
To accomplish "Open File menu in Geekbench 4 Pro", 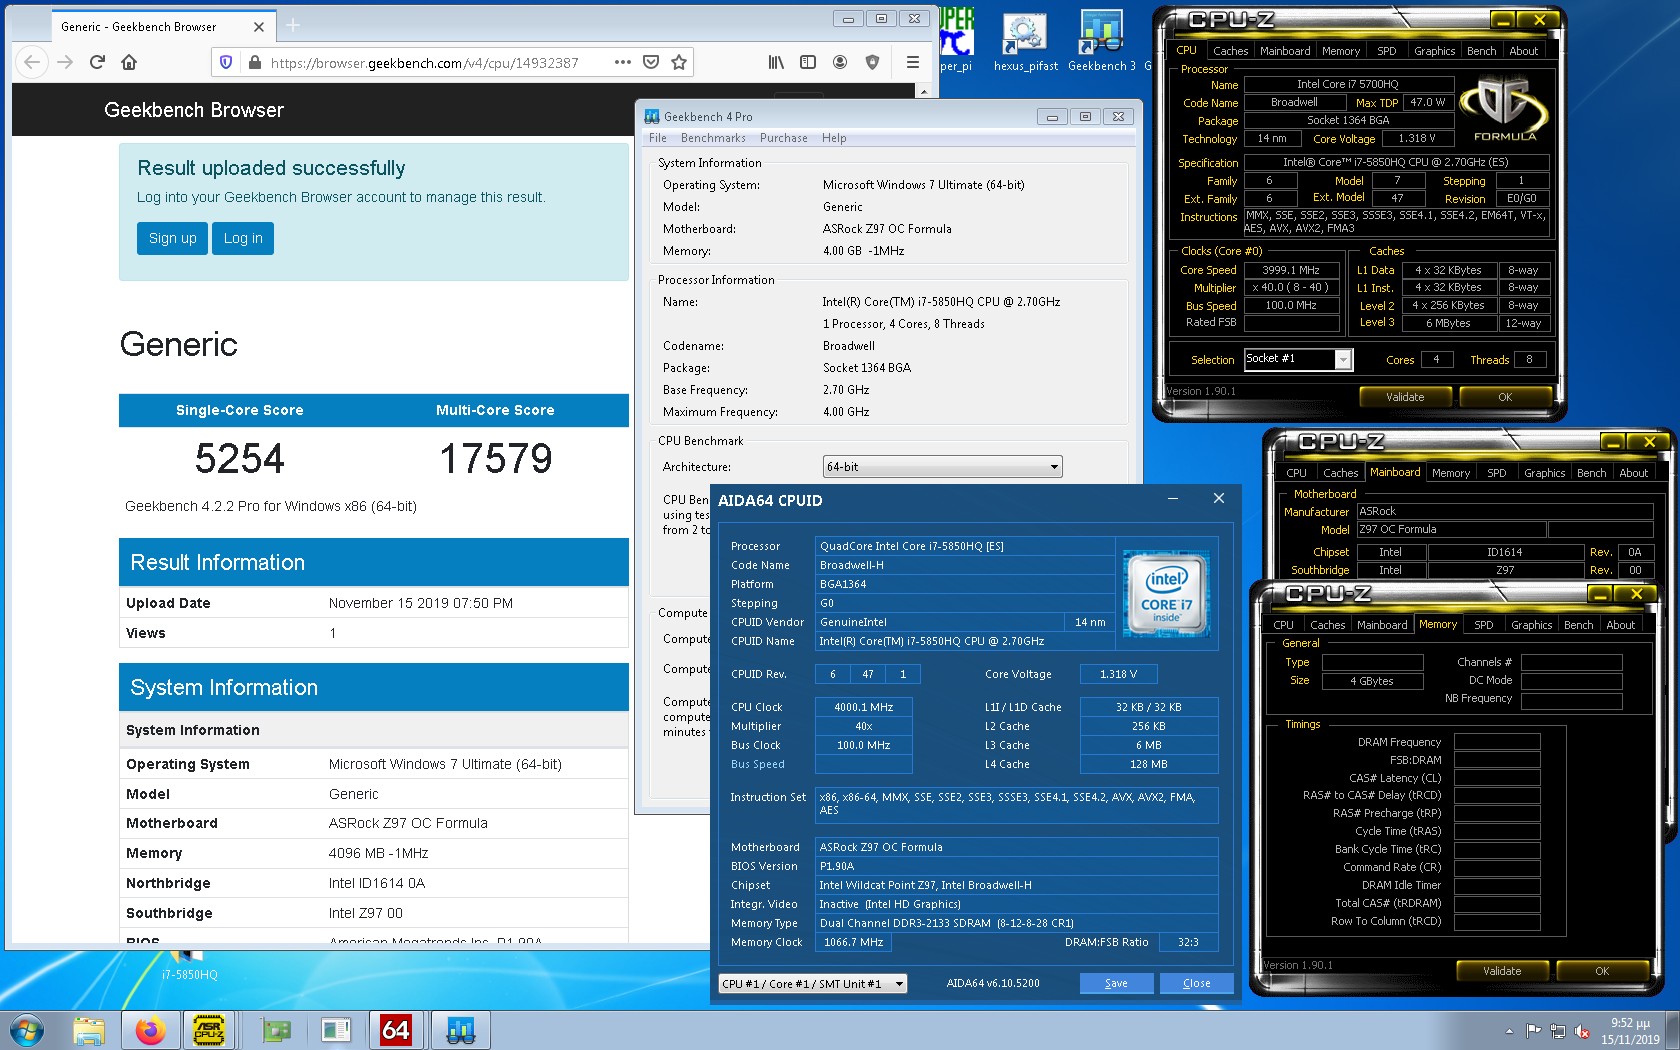I will (657, 138).
